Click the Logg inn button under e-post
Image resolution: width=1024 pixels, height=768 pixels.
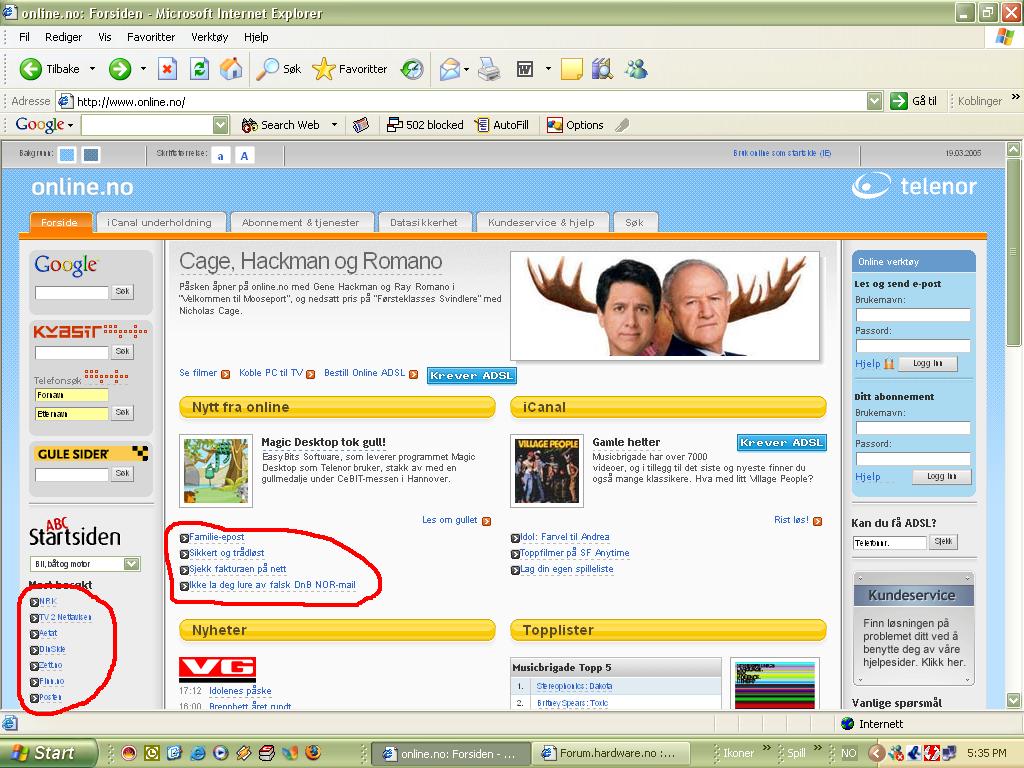(x=927, y=364)
